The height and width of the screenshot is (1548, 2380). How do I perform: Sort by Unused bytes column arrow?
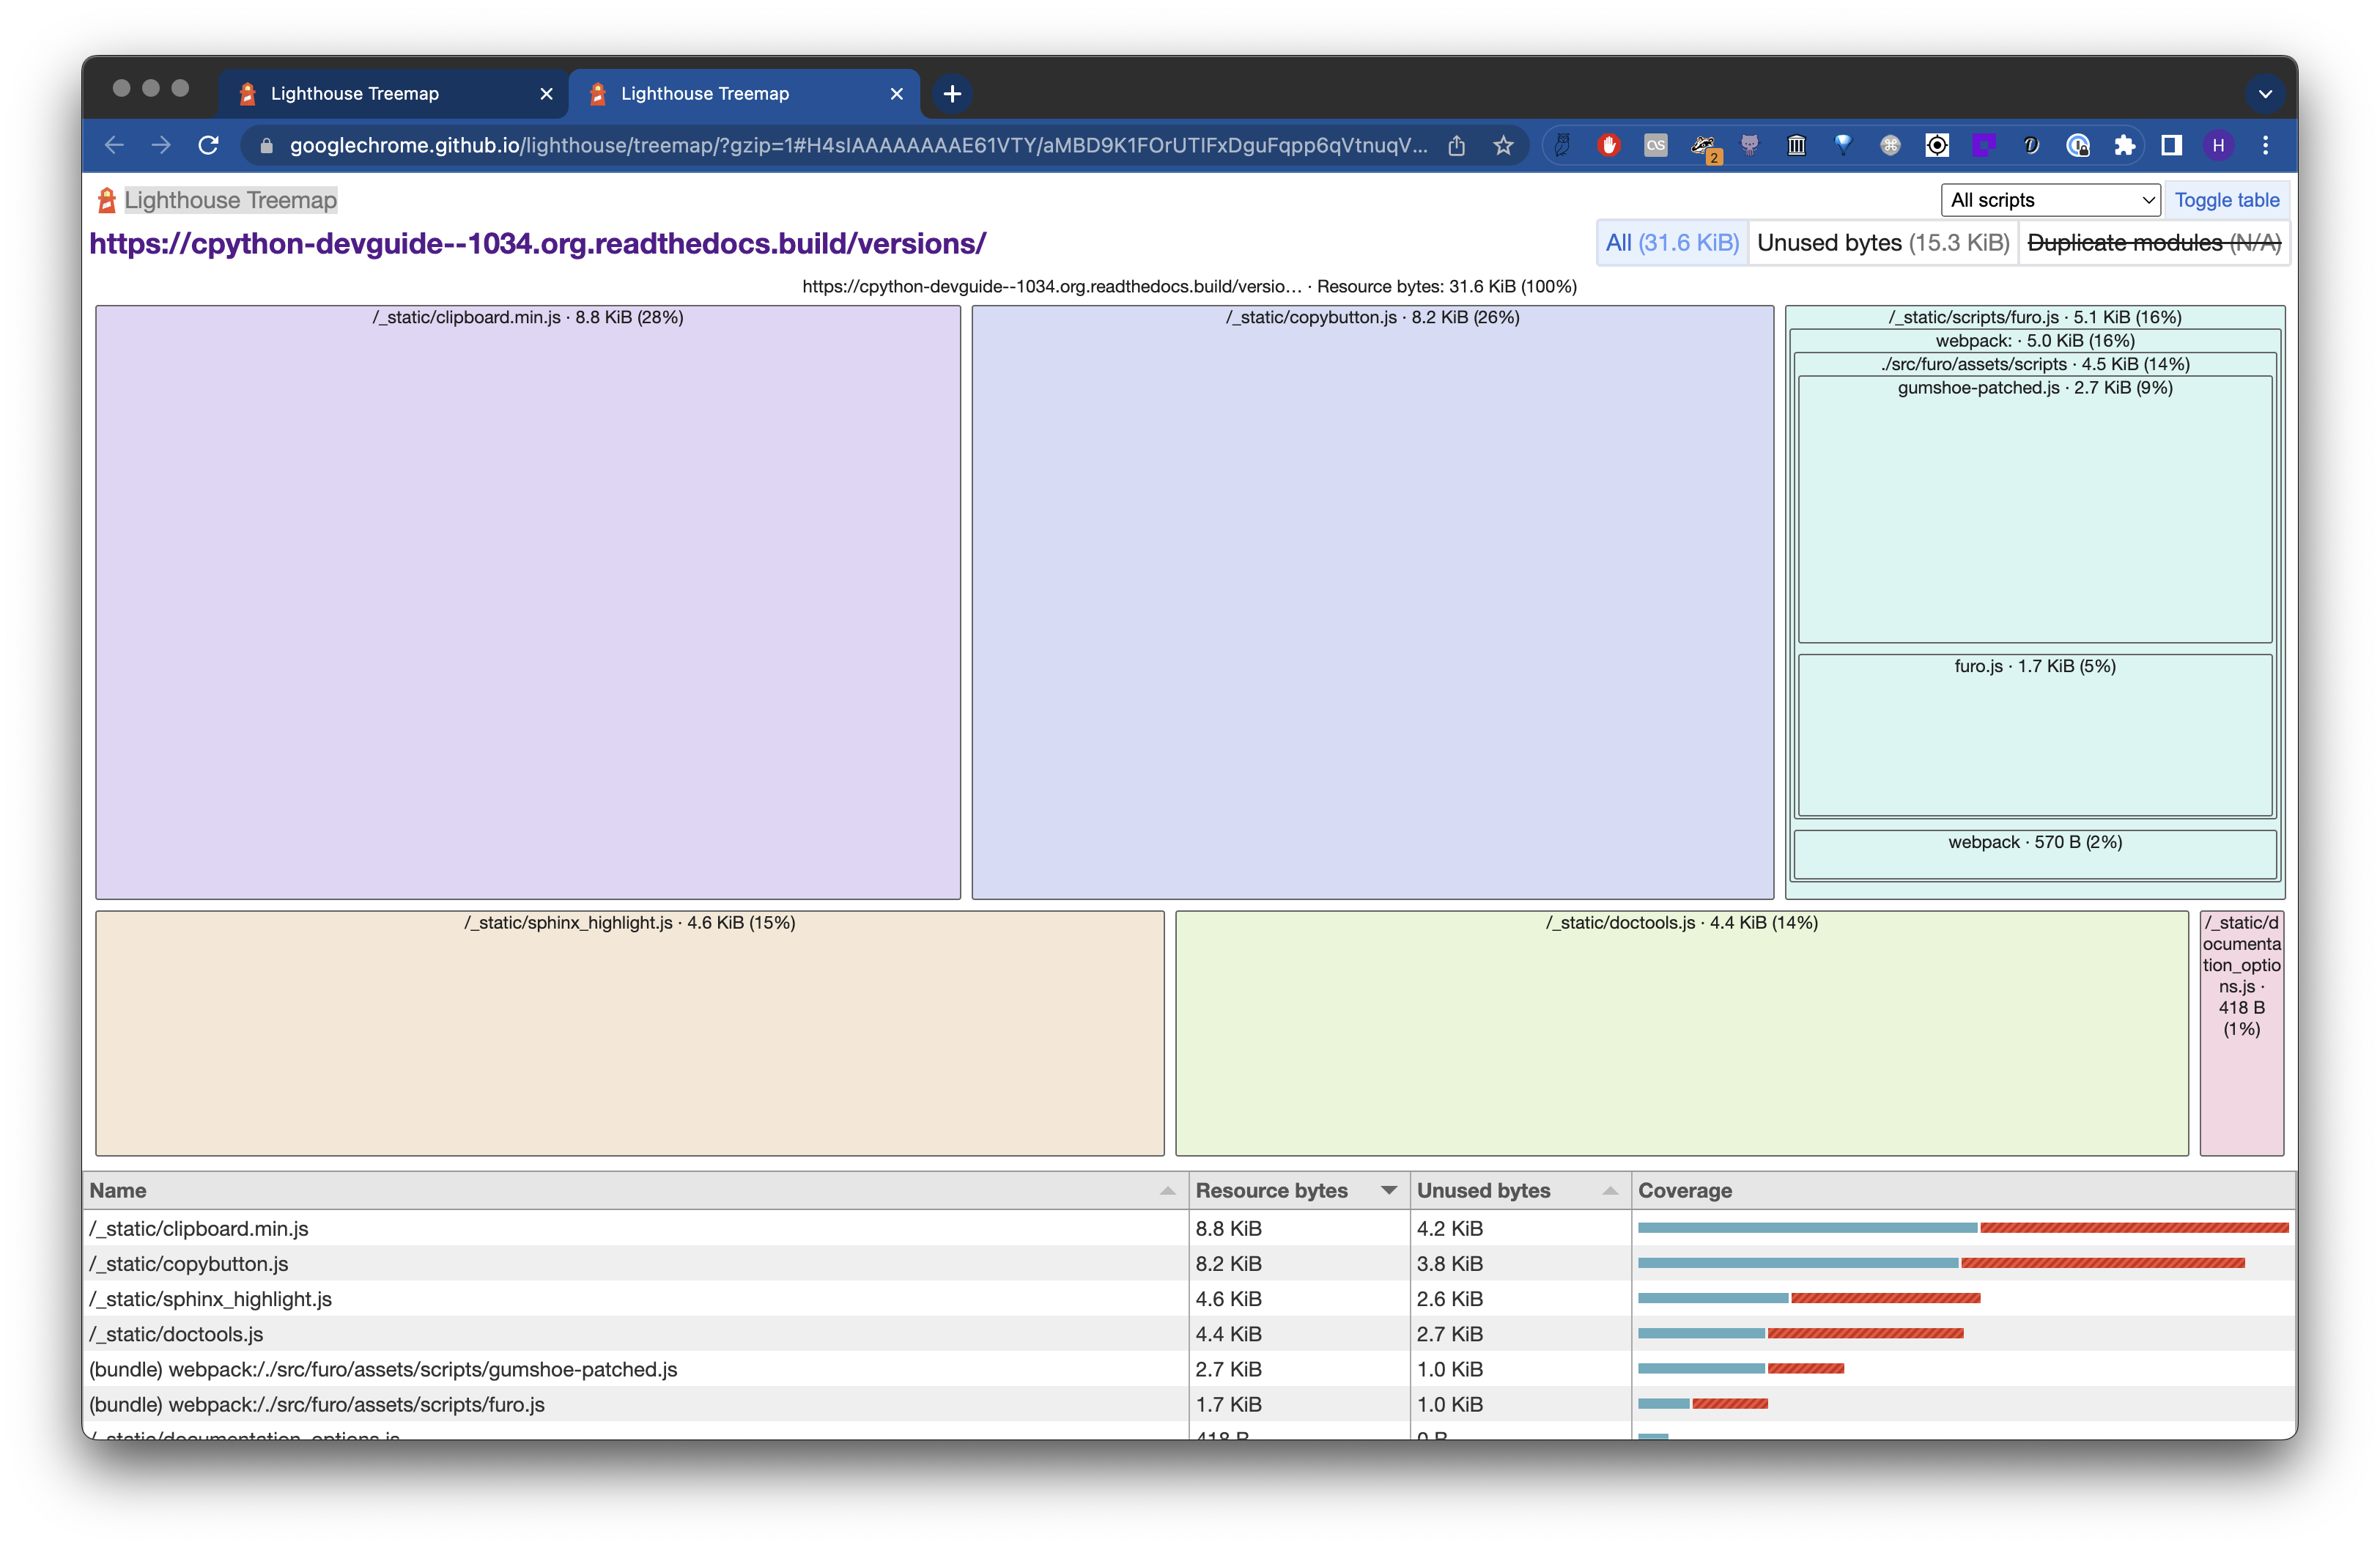(1610, 1190)
